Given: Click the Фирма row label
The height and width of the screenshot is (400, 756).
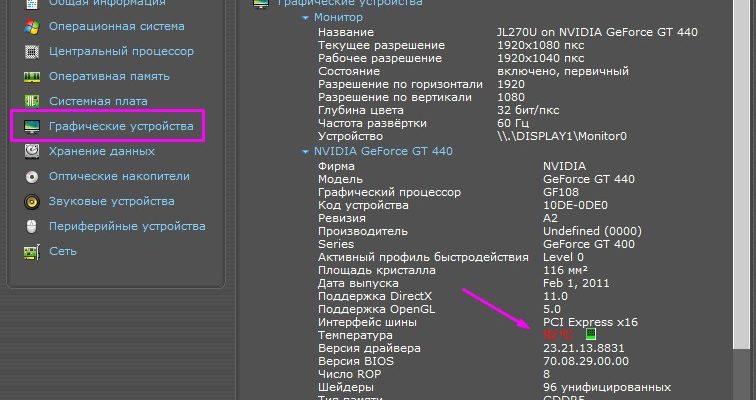Looking at the screenshot, I should pyautogui.click(x=336, y=166).
